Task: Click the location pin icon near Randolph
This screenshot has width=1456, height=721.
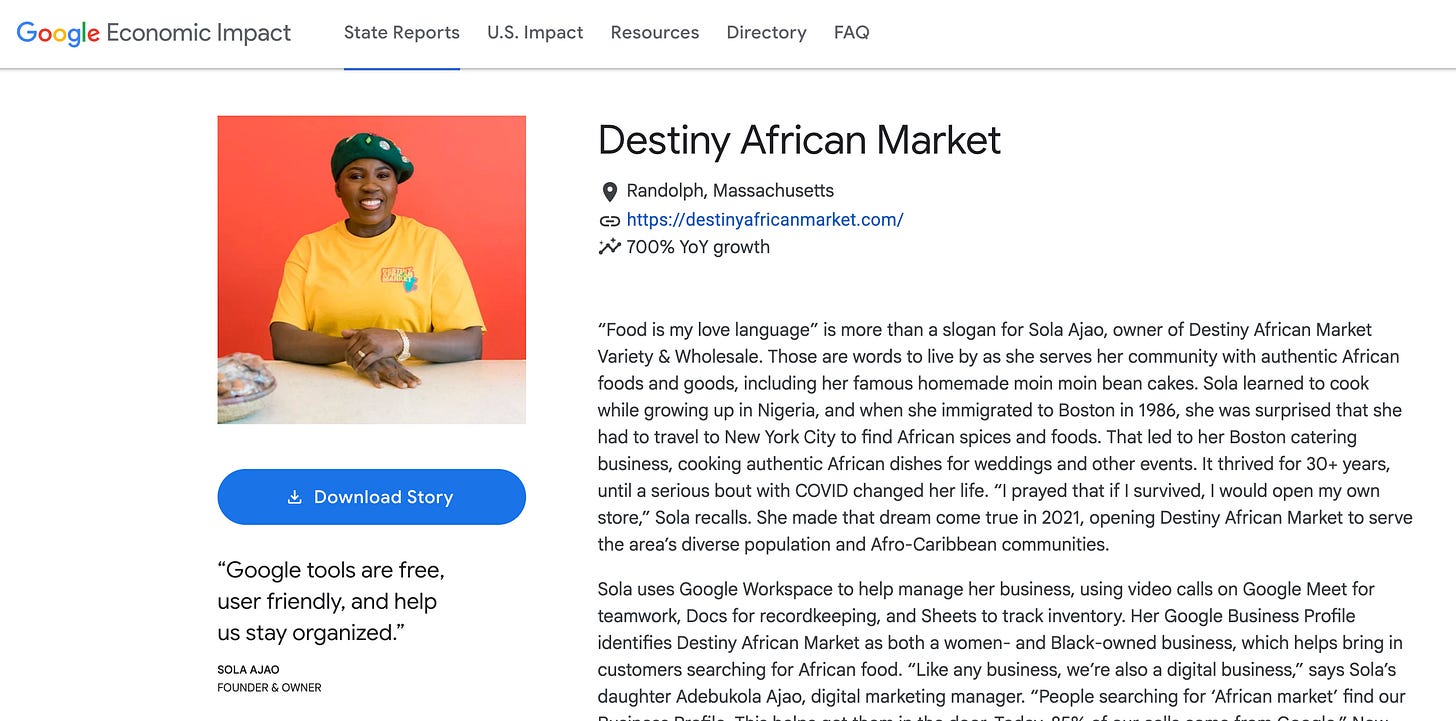Action: [x=609, y=191]
